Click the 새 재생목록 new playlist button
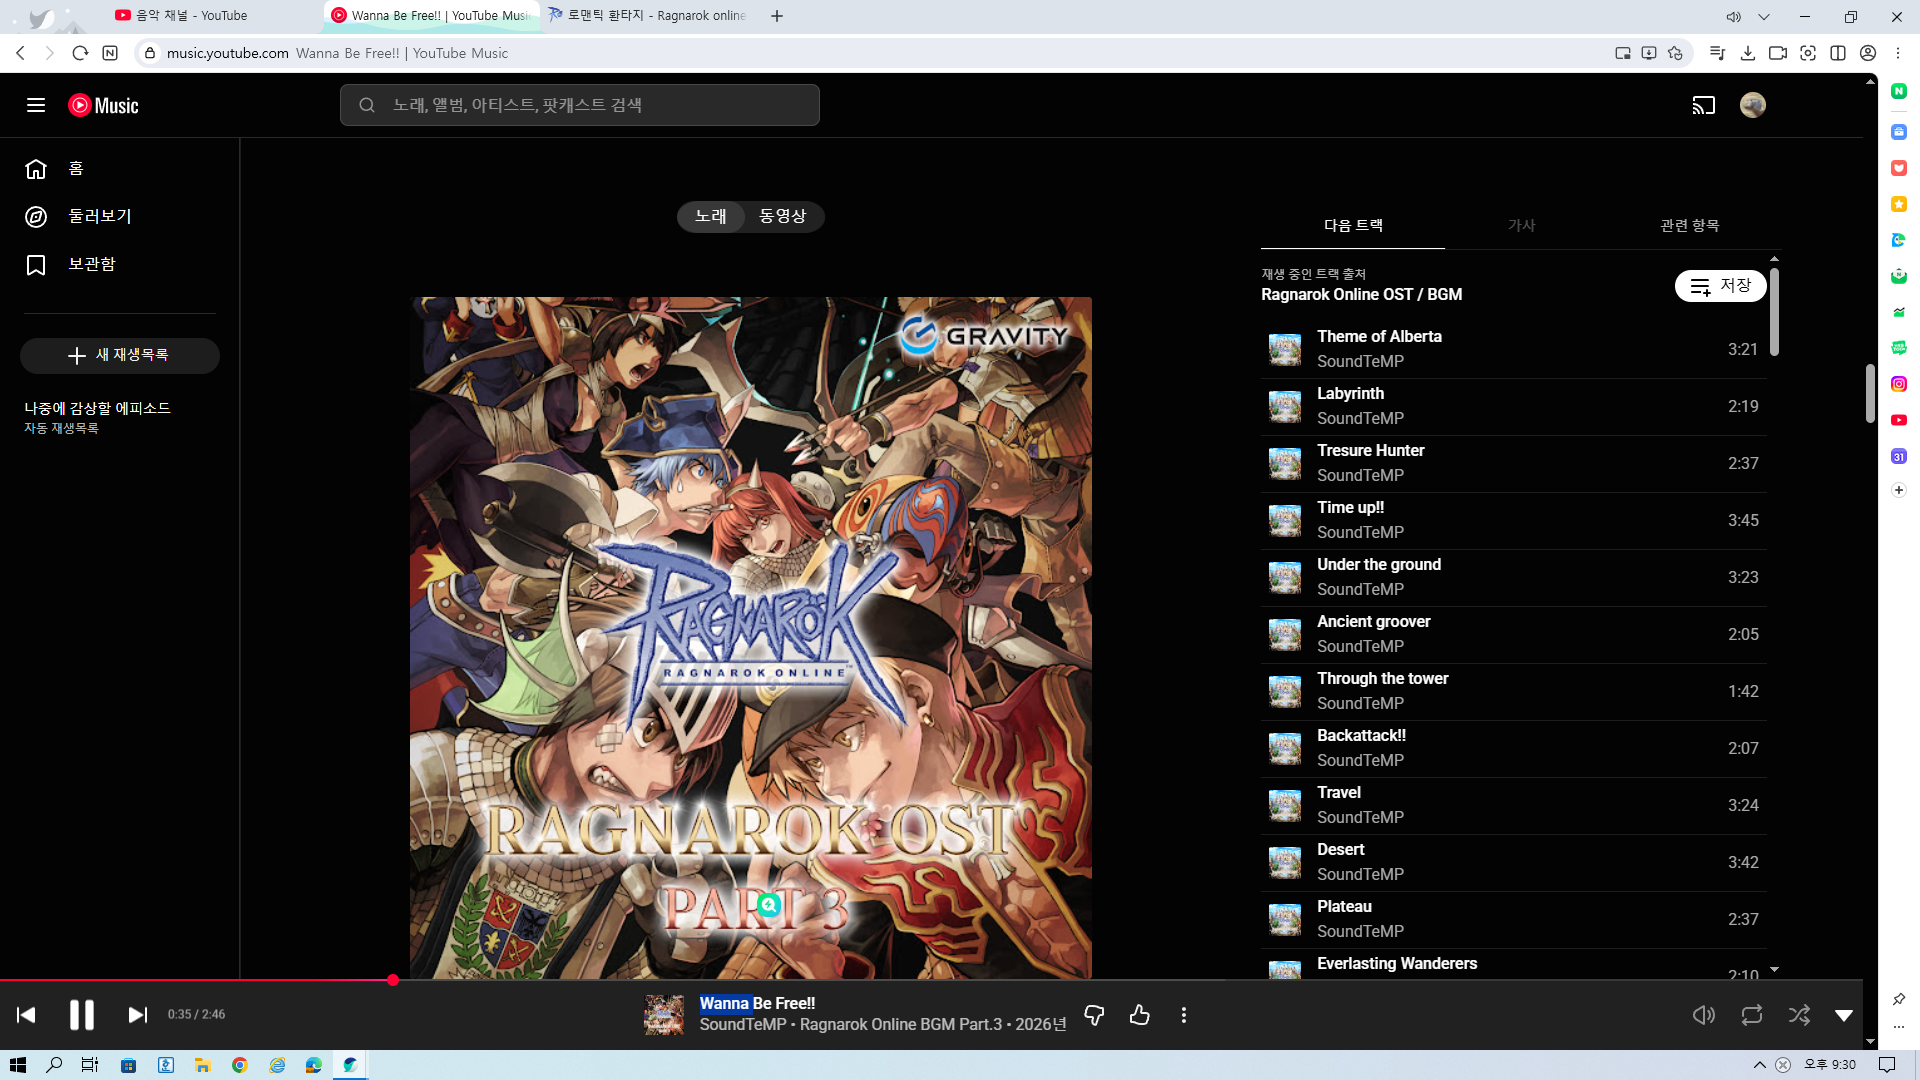 (120, 356)
